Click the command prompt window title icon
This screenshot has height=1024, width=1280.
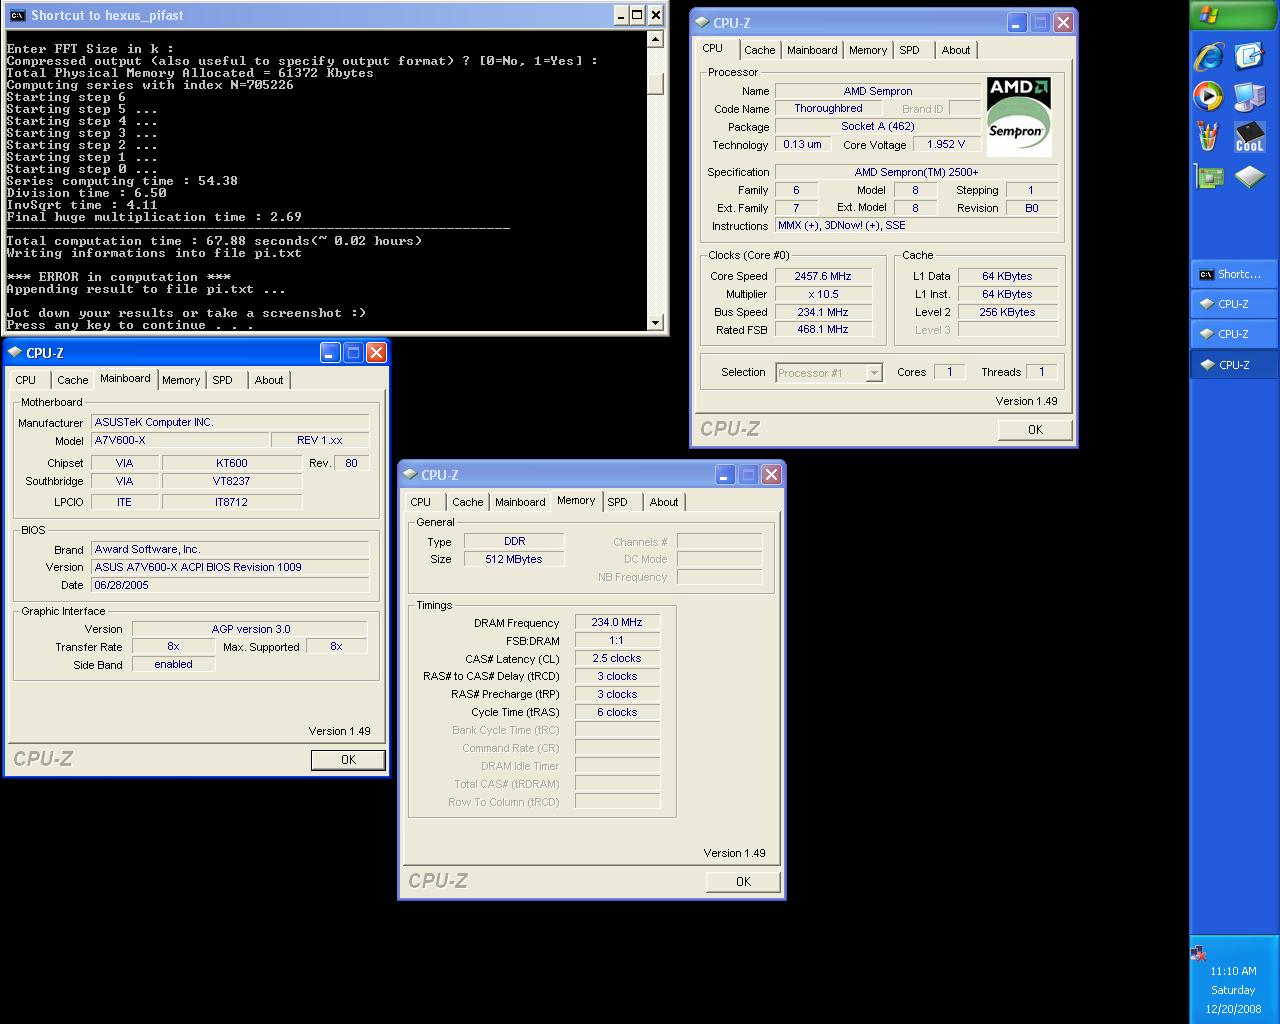coord(16,15)
